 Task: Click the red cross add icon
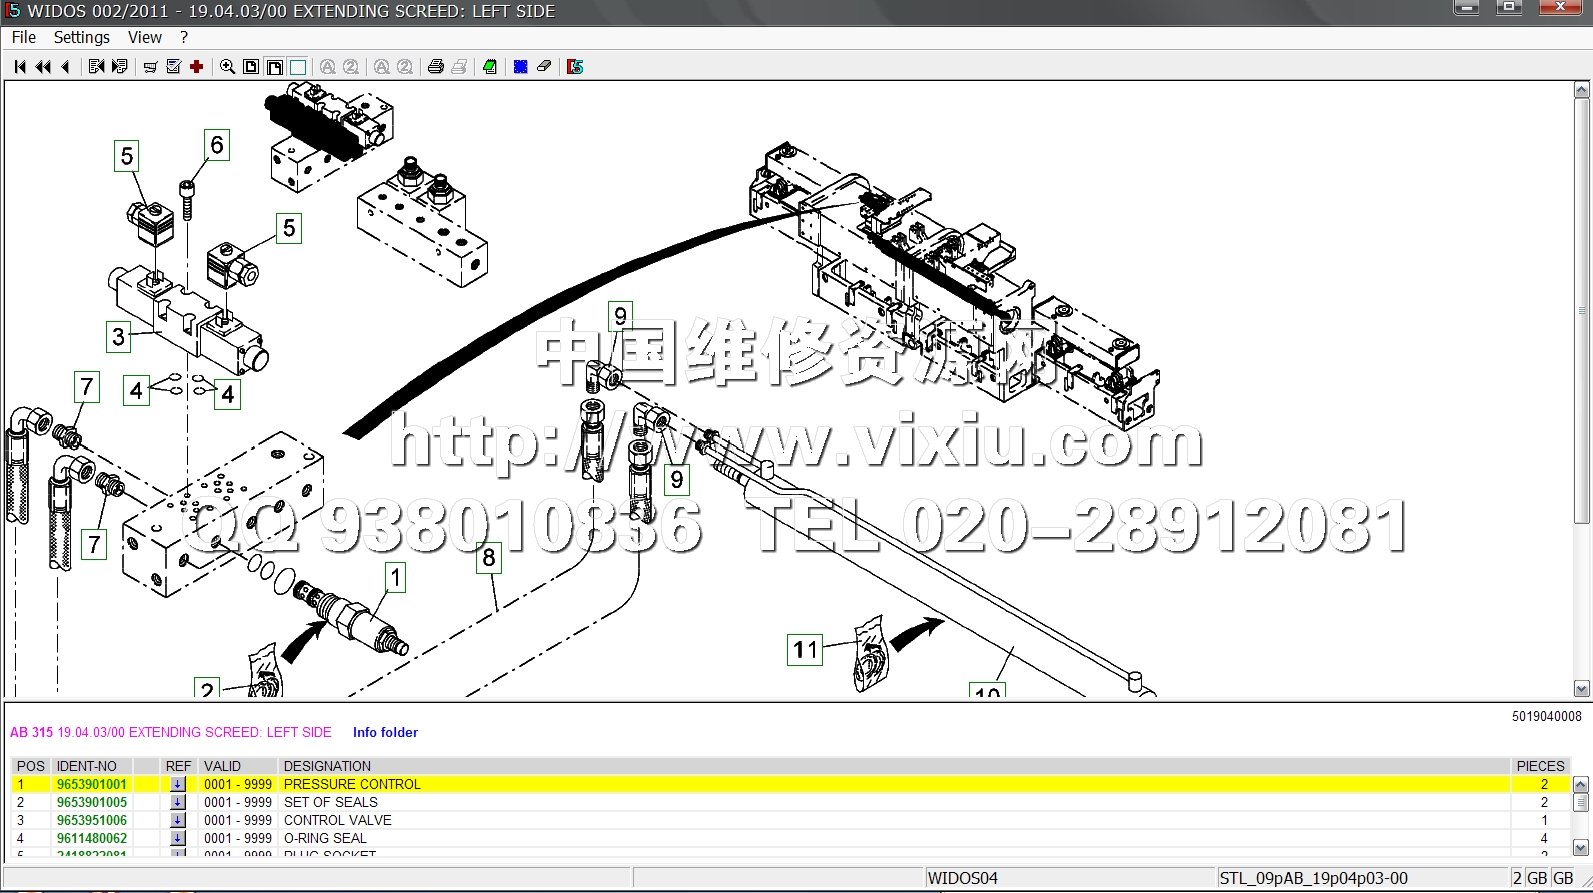[x=197, y=67]
